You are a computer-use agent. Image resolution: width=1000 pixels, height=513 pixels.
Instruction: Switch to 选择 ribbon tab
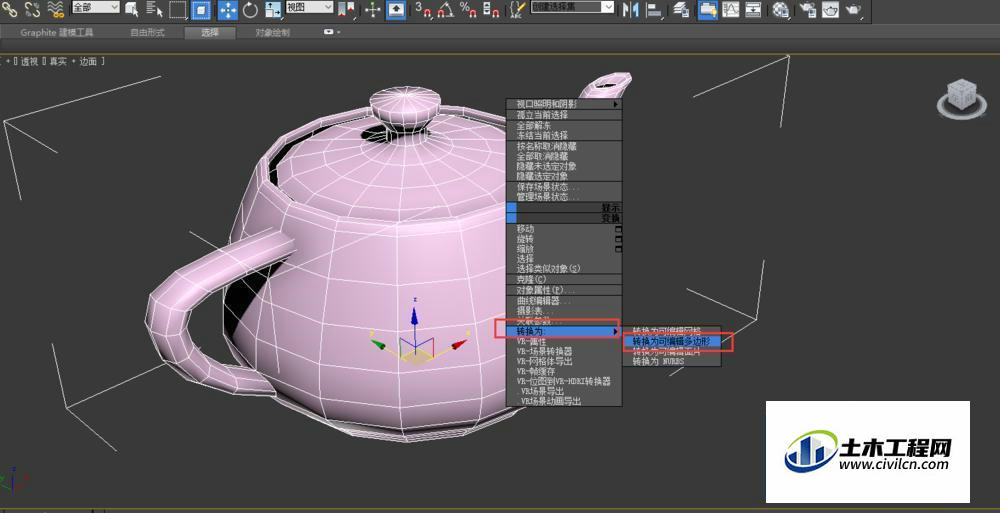coord(210,33)
